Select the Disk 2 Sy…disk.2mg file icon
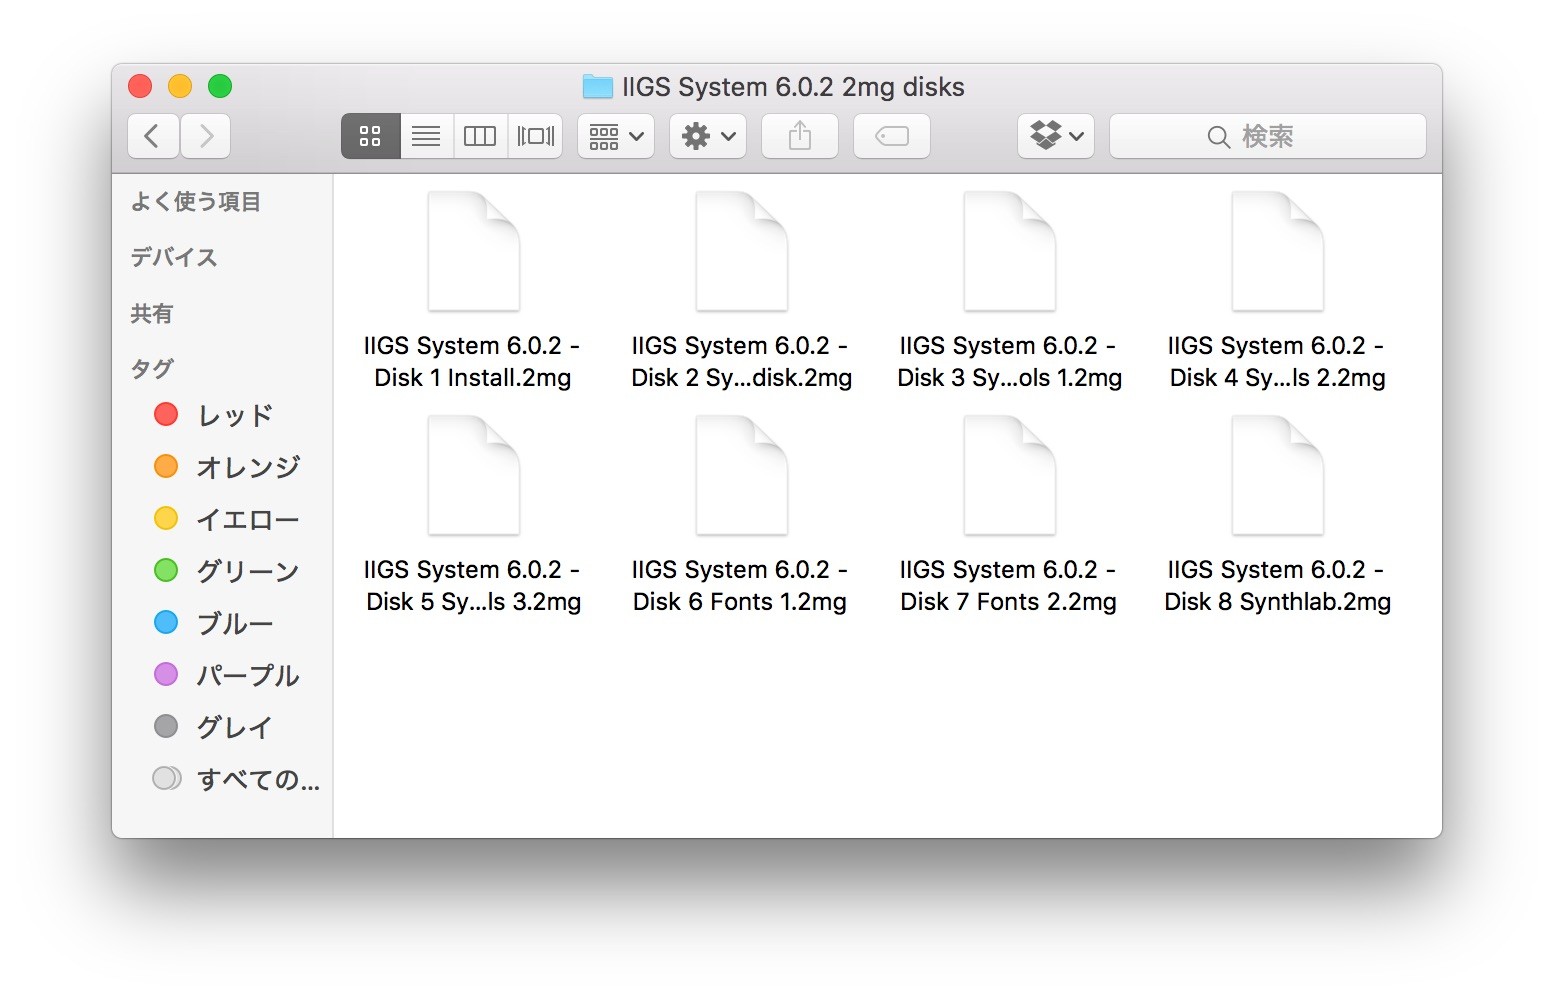Screen dimensions: 1554x998 [x=742, y=251]
